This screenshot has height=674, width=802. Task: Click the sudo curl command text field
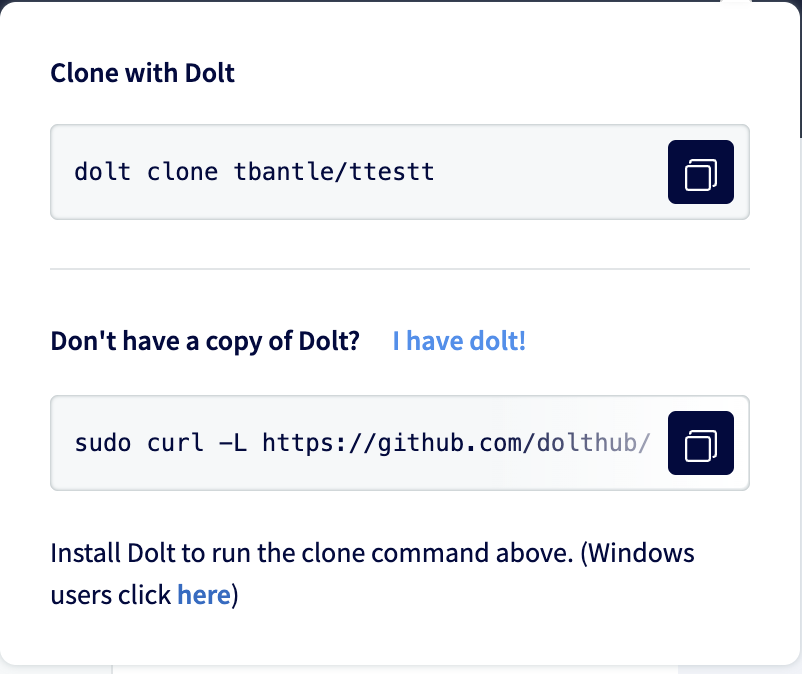(350, 442)
